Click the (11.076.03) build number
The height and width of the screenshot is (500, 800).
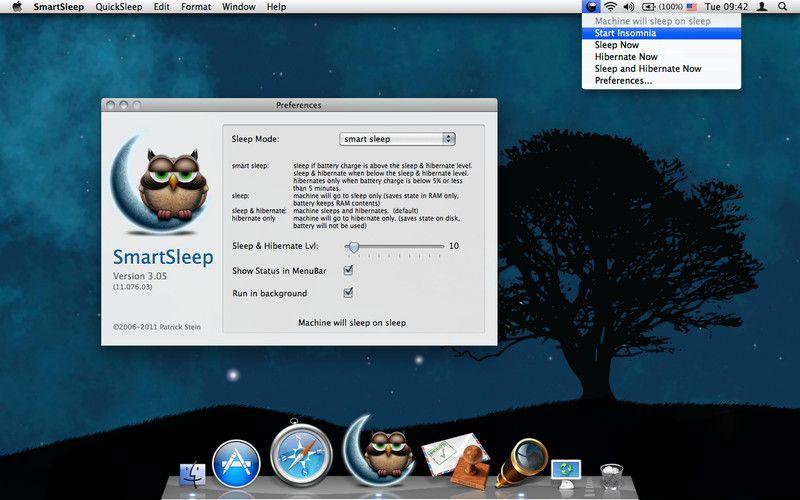point(132,287)
